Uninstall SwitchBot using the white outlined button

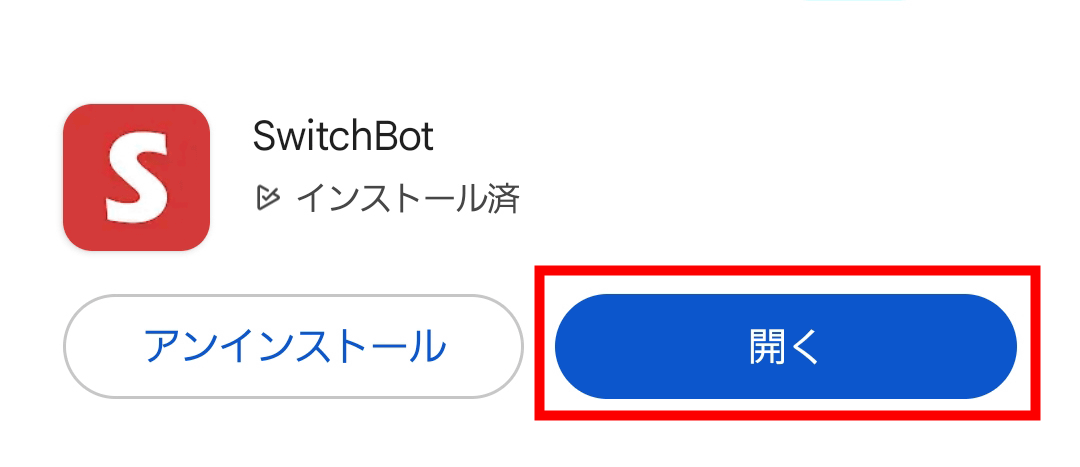click(x=293, y=346)
